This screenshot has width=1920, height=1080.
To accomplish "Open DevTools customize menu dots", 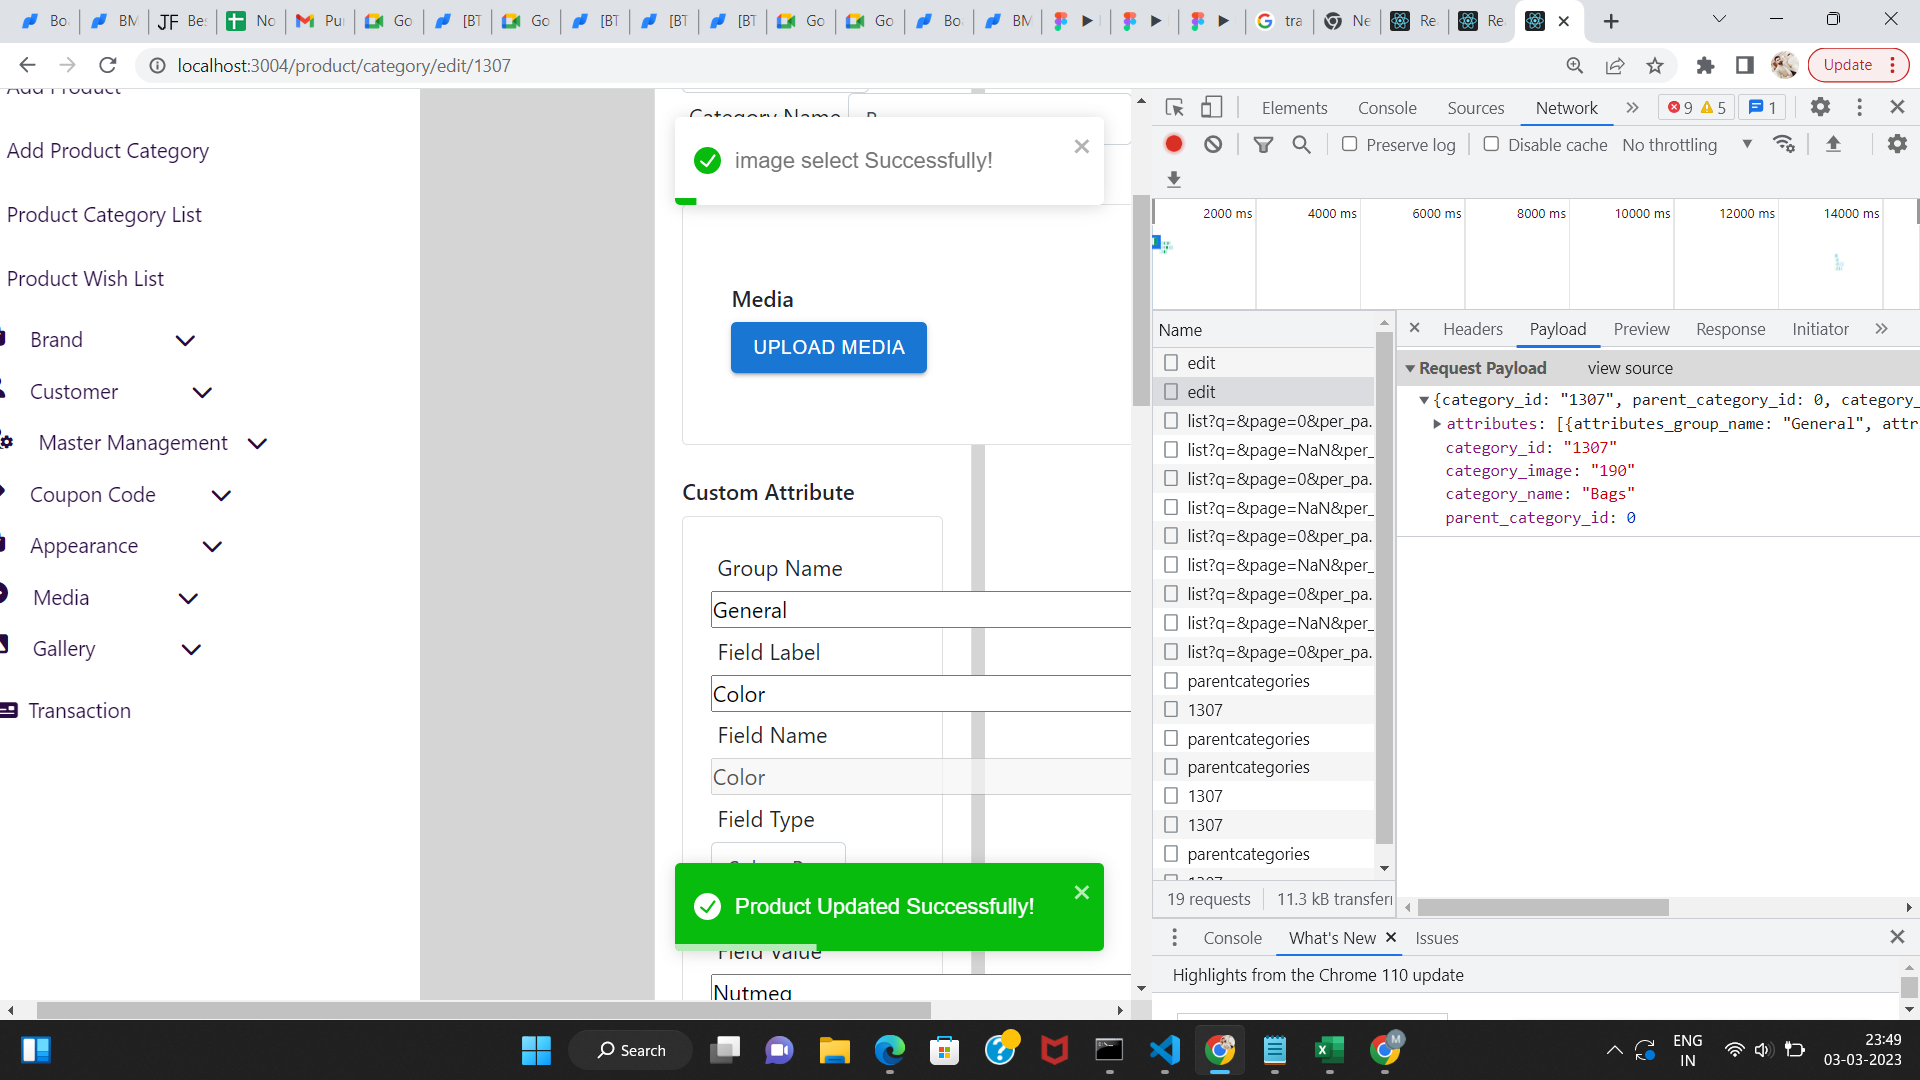I will click(1860, 107).
